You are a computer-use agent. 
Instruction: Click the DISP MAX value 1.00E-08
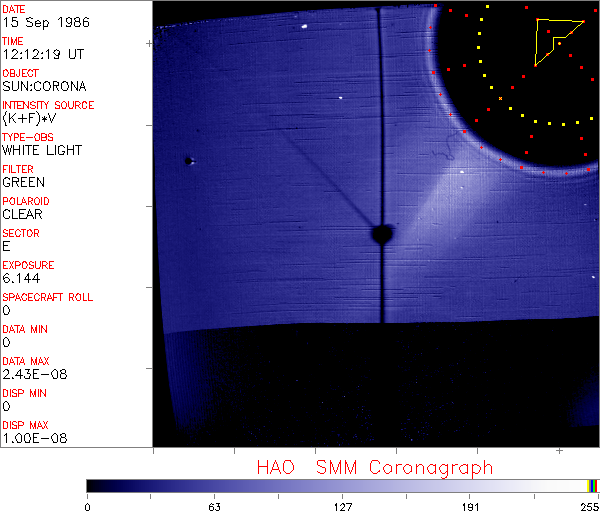tap(31, 438)
